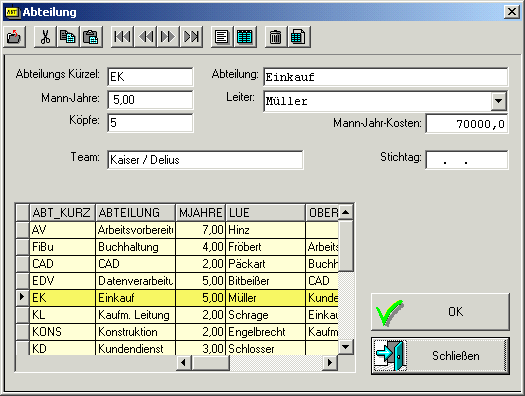Click the MJAHRE column header
Viewport: 525px width, 396px height.
(x=201, y=213)
